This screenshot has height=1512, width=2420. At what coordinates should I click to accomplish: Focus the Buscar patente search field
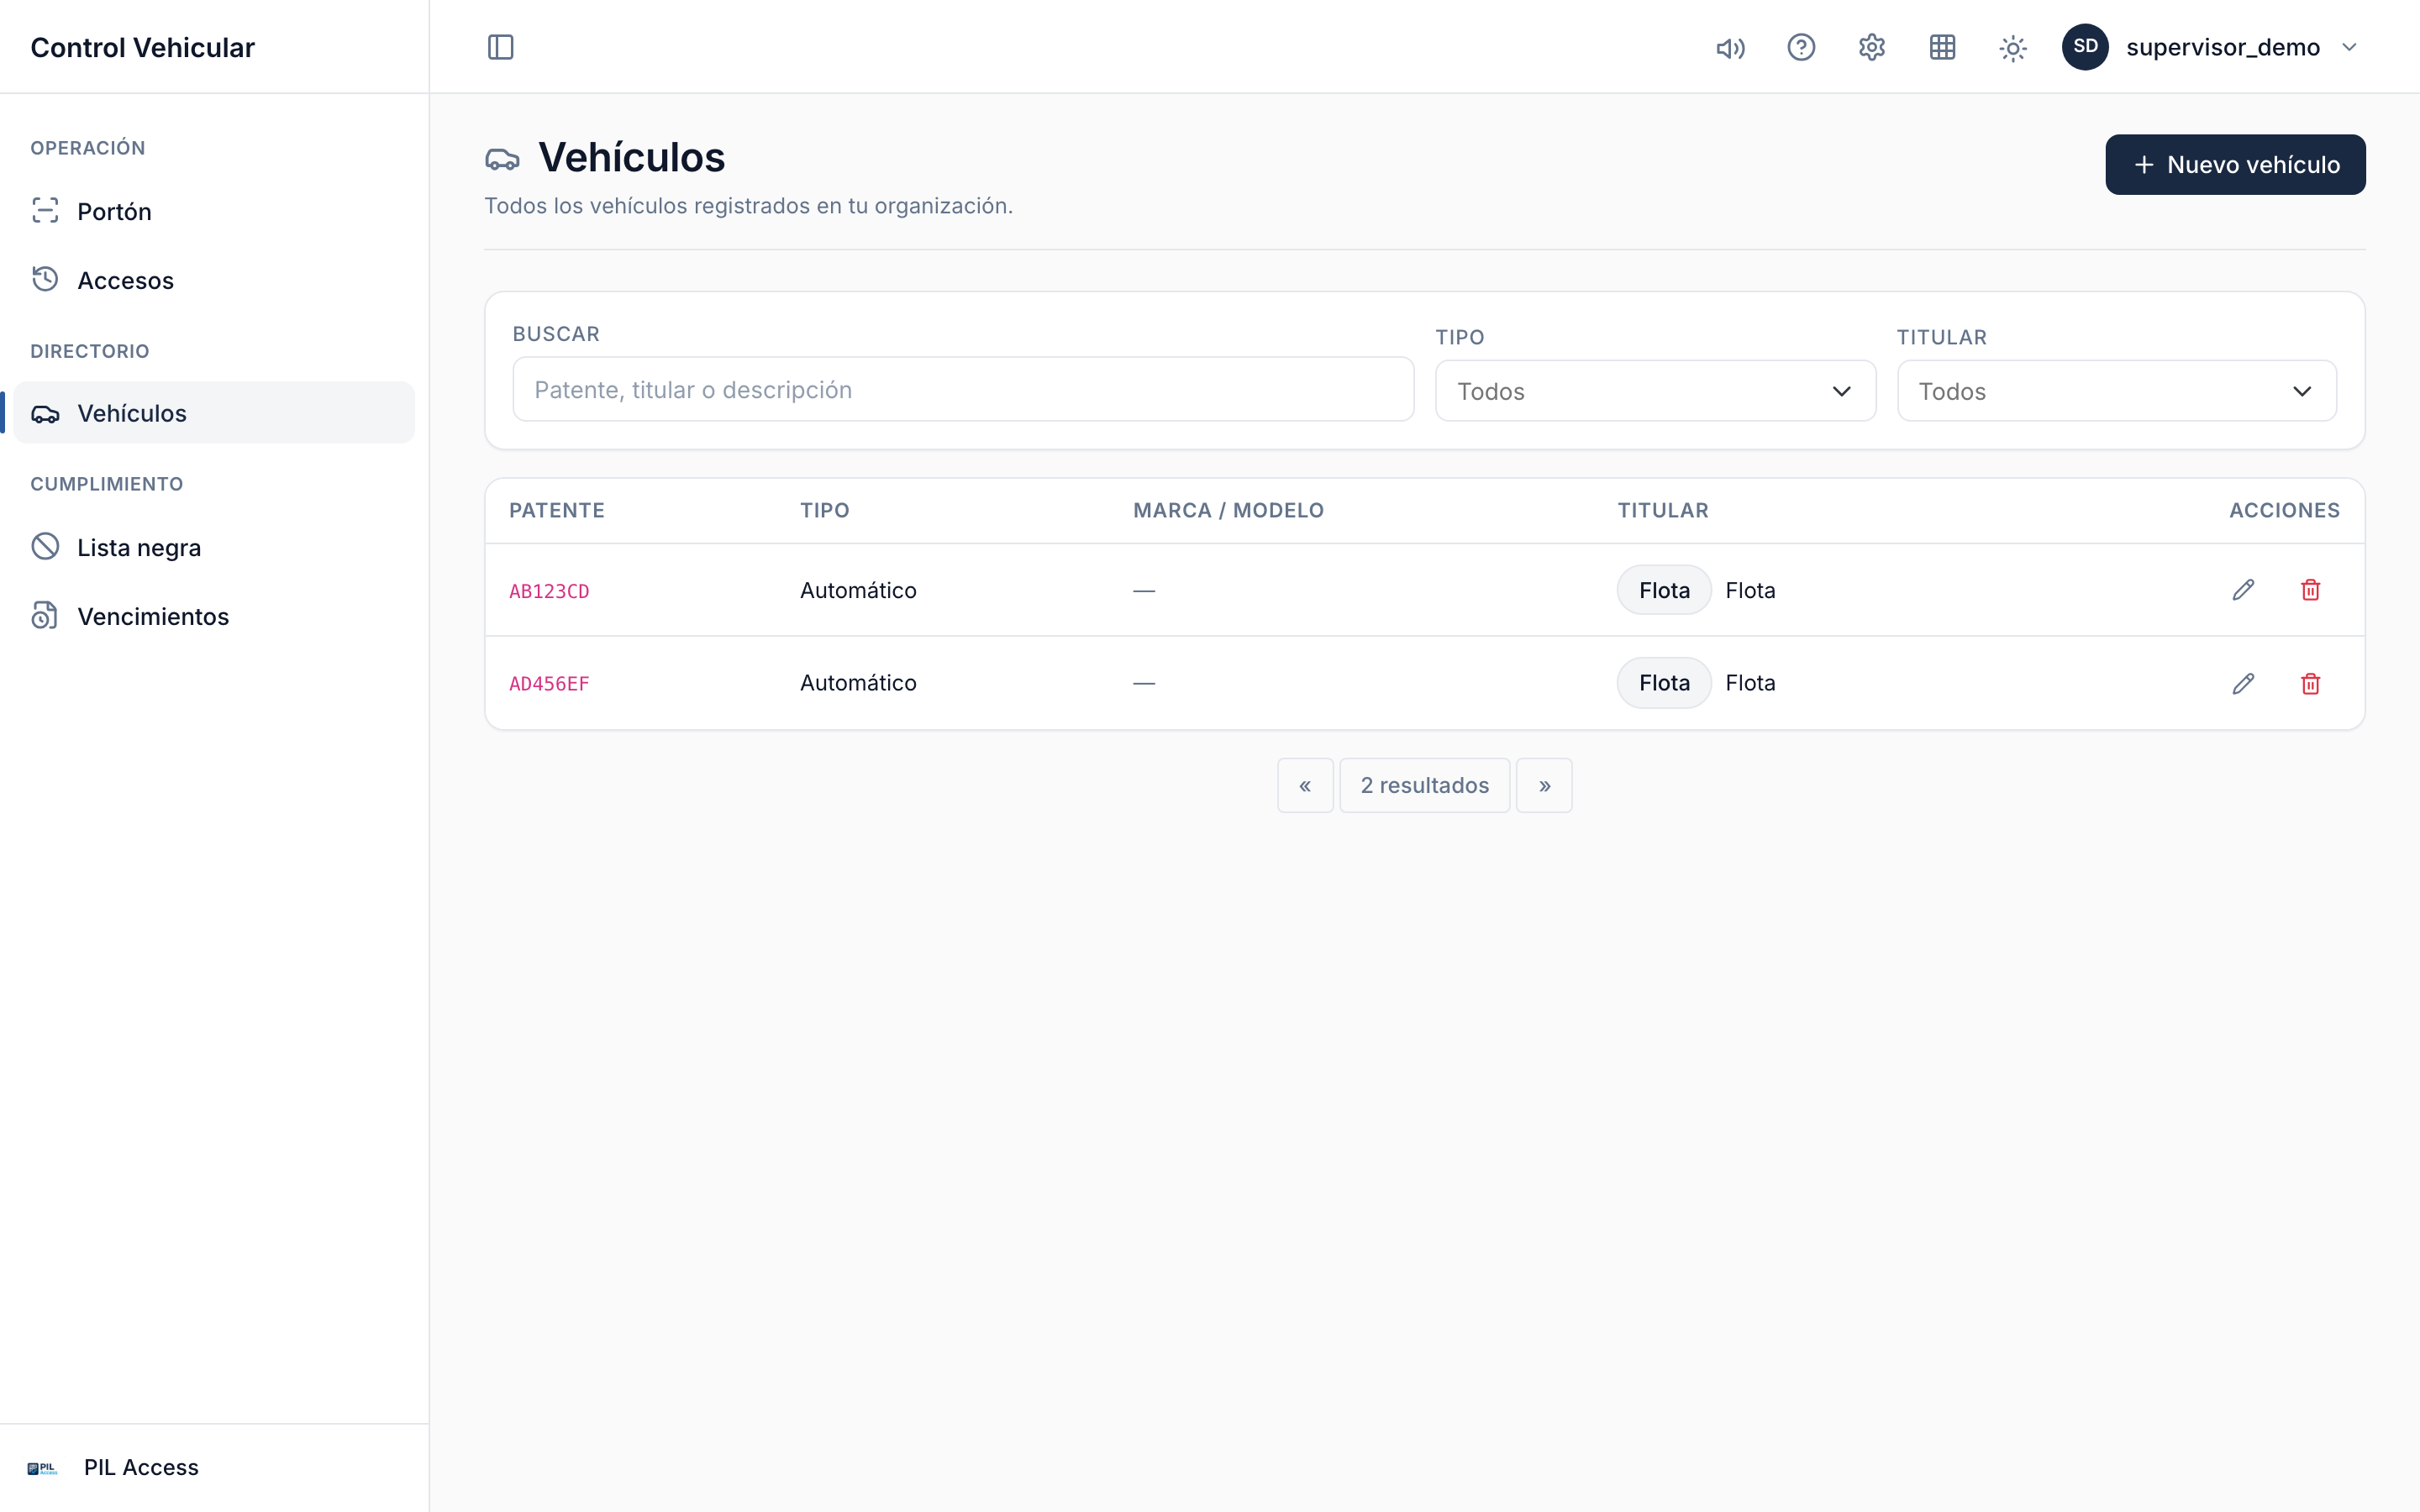coord(963,389)
